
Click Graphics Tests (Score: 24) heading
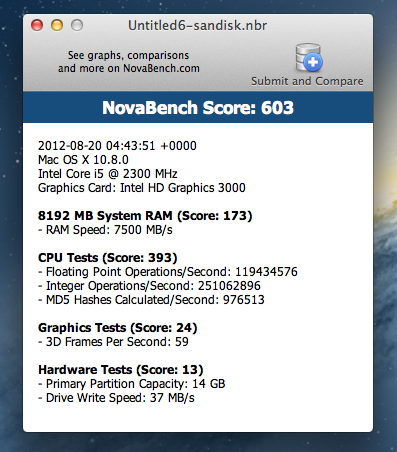118,328
